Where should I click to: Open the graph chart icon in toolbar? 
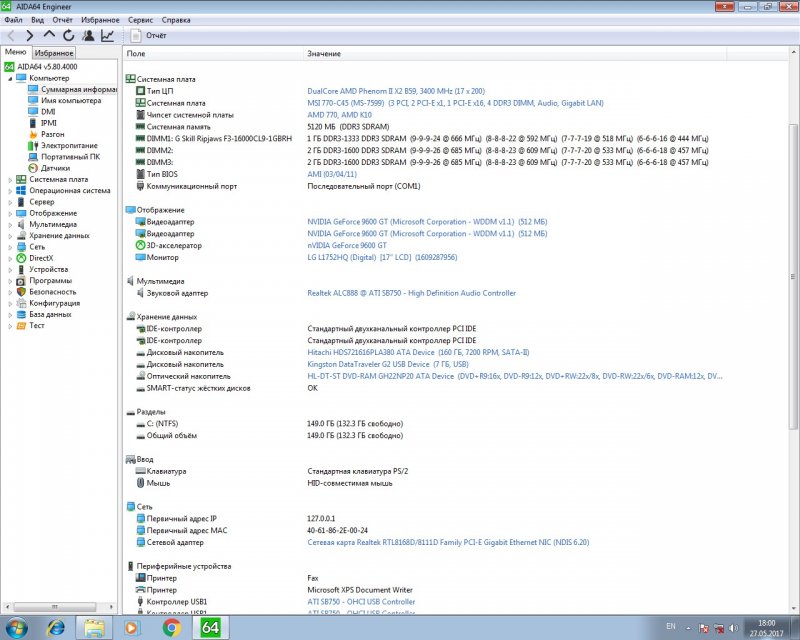pos(107,35)
